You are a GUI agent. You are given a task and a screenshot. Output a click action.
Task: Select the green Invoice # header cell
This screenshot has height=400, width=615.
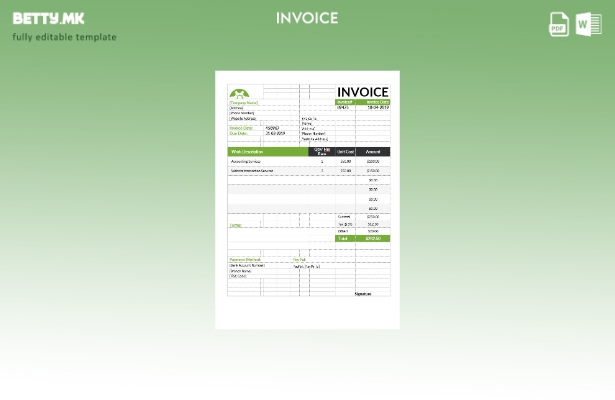coord(344,102)
